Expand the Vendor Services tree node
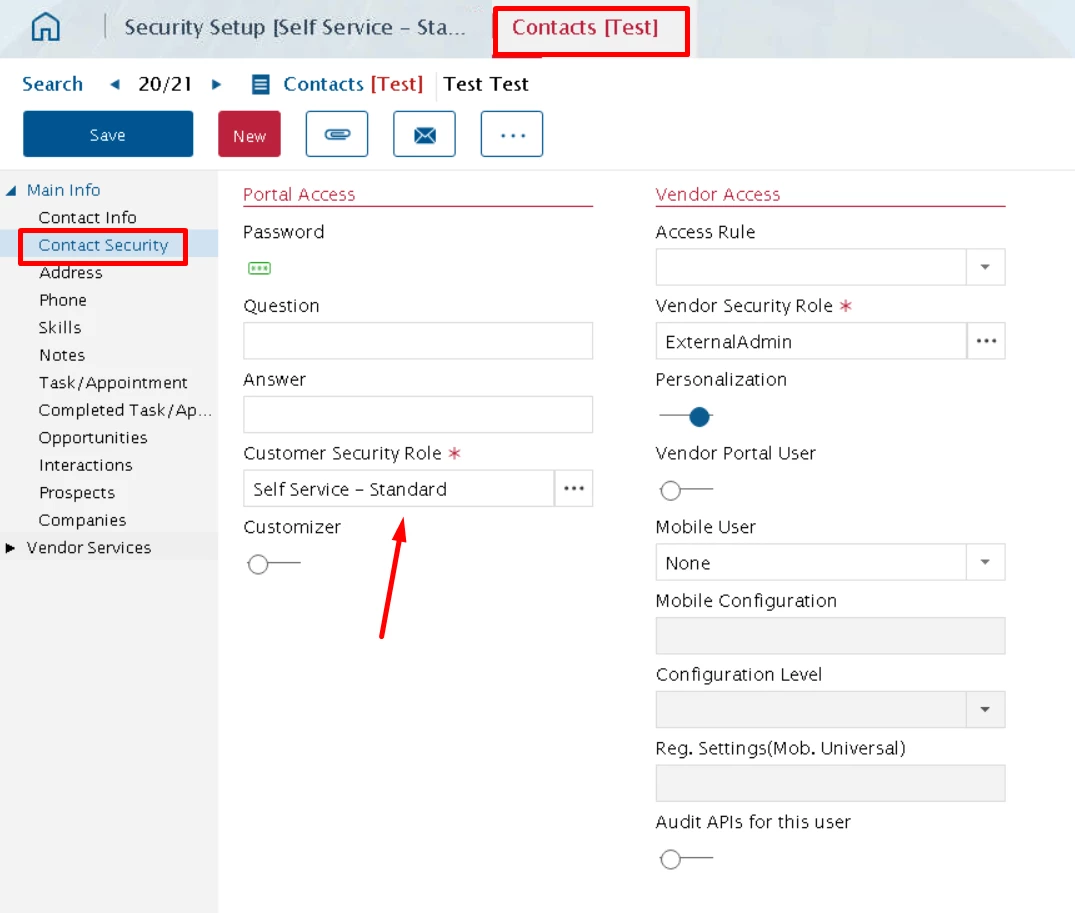 pyautogui.click(x=11, y=548)
